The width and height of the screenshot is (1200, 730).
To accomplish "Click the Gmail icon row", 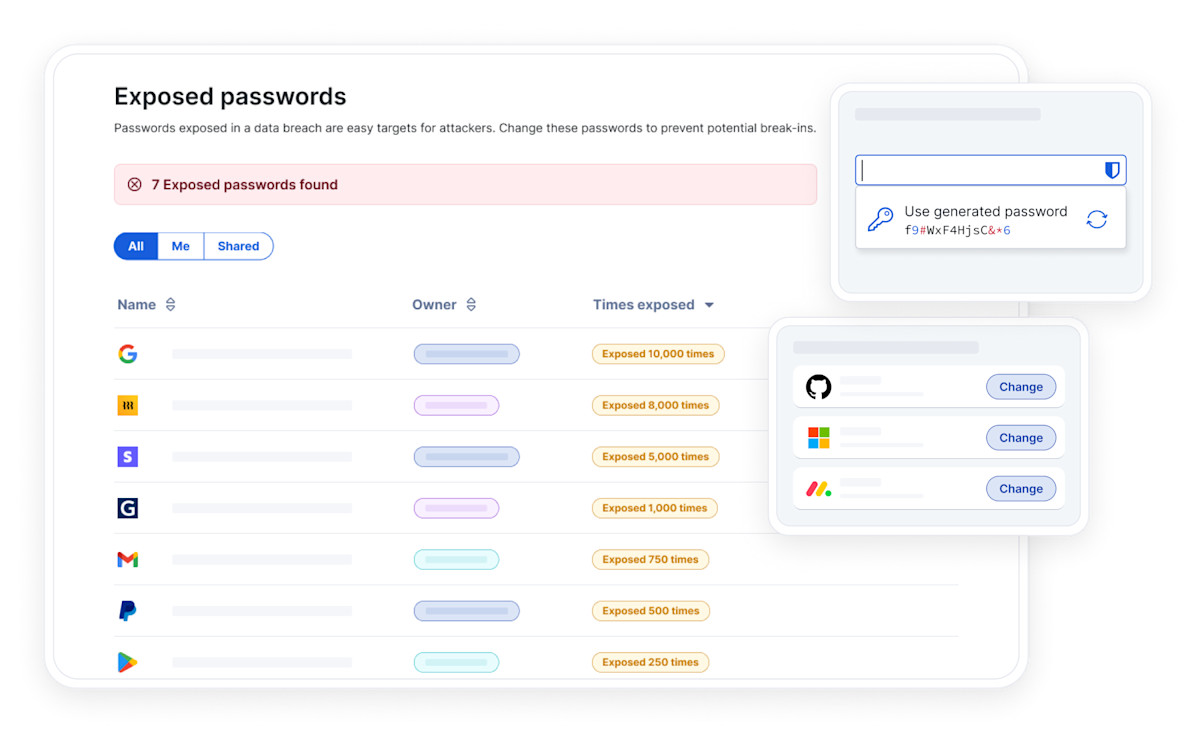I will (x=127, y=560).
